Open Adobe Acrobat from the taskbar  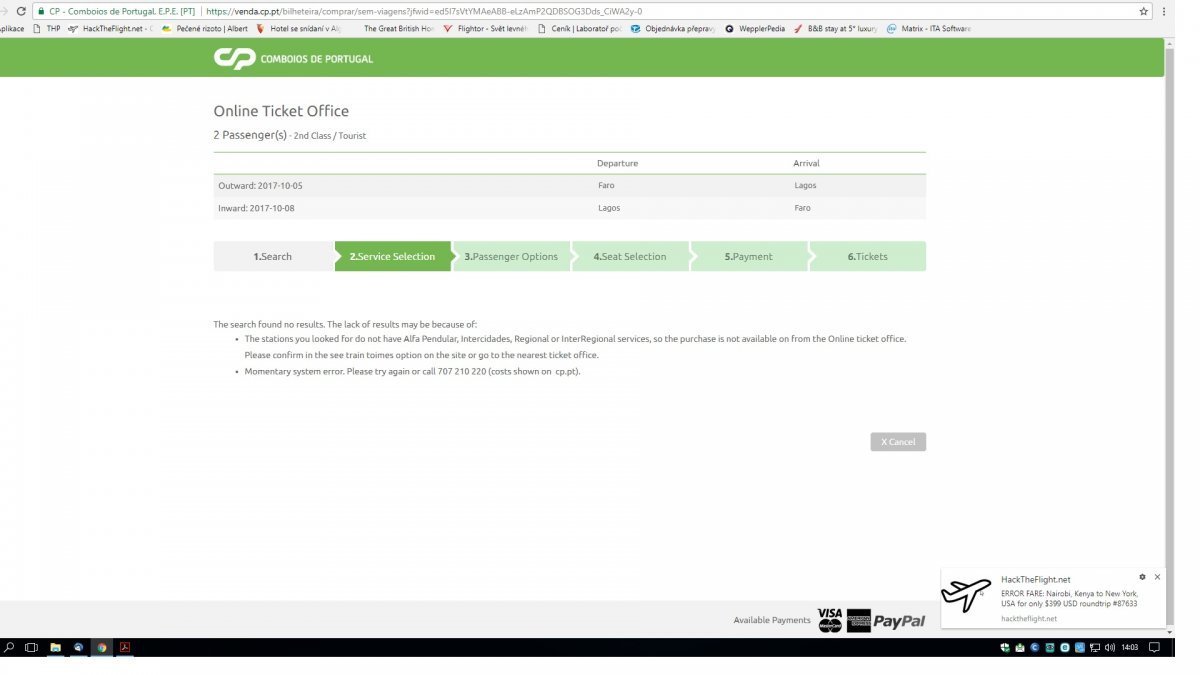[x=125, y=647]
